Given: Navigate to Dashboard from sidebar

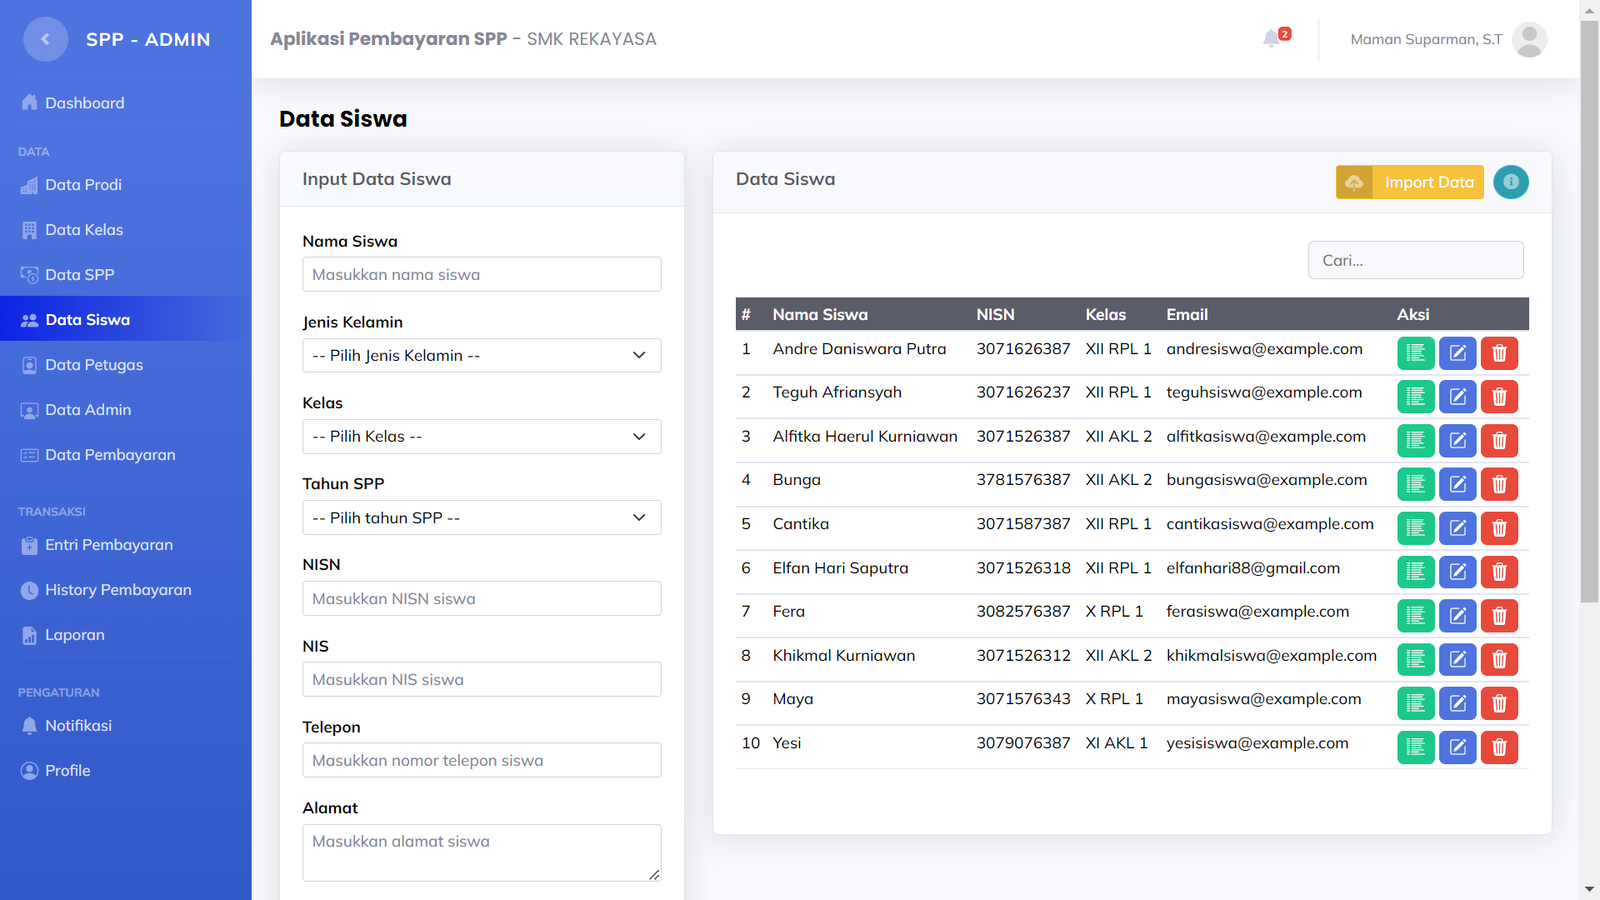Looking at the screenshot, I should (84, 103).
